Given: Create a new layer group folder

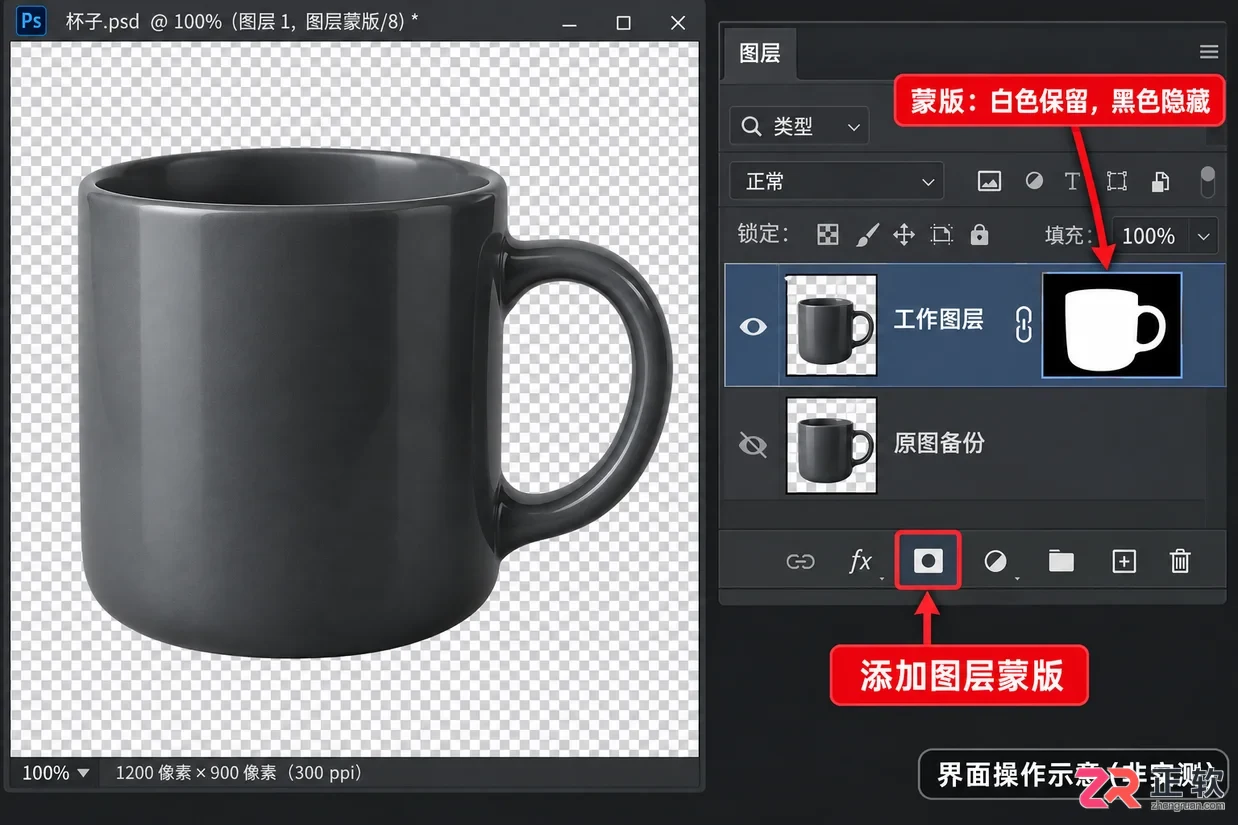Looking at the screenshot, I should click(x=1061, y=561).
